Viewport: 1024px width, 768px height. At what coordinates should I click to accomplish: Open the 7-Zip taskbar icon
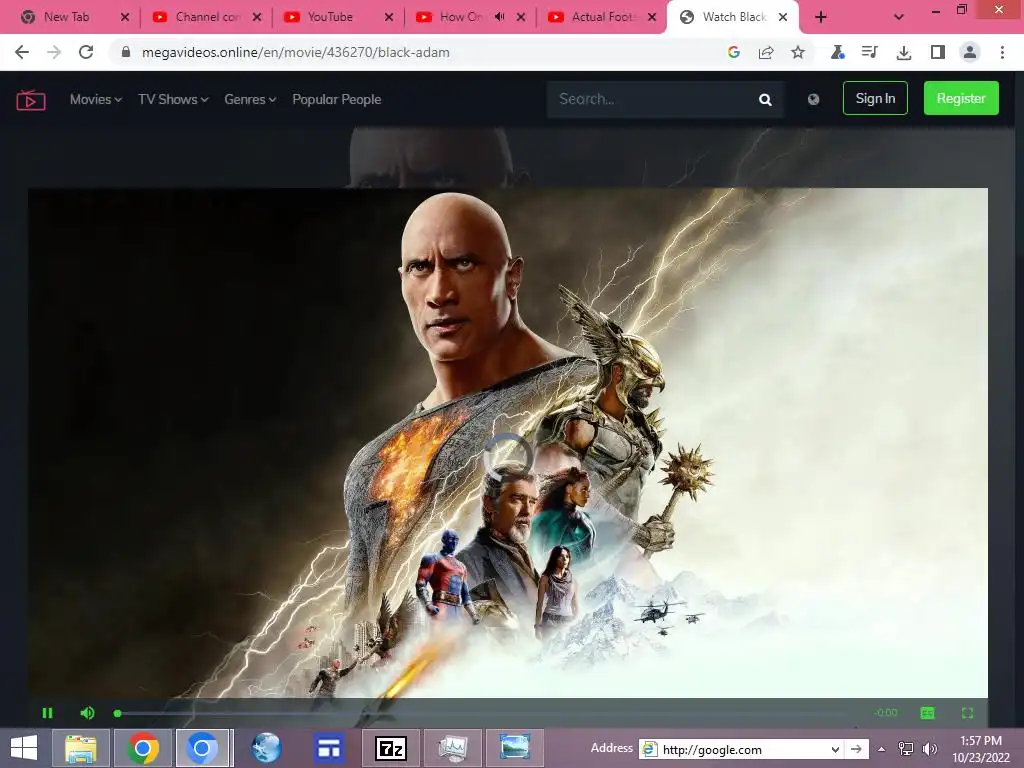391,748
